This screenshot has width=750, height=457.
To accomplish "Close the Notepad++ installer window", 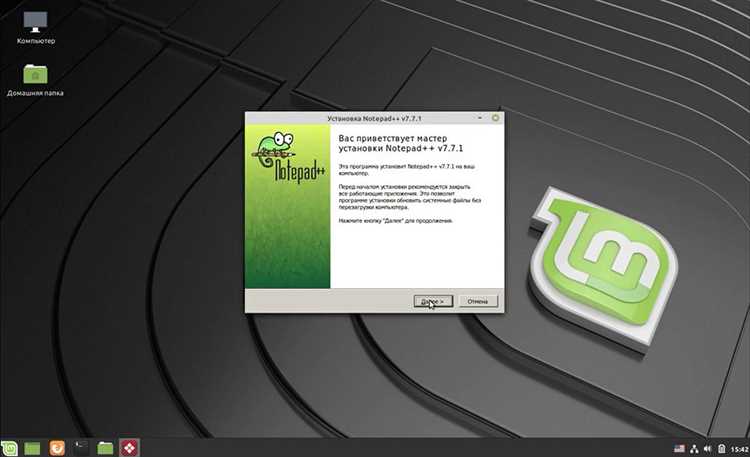I will pyautogui.click(x=496, y=118).
